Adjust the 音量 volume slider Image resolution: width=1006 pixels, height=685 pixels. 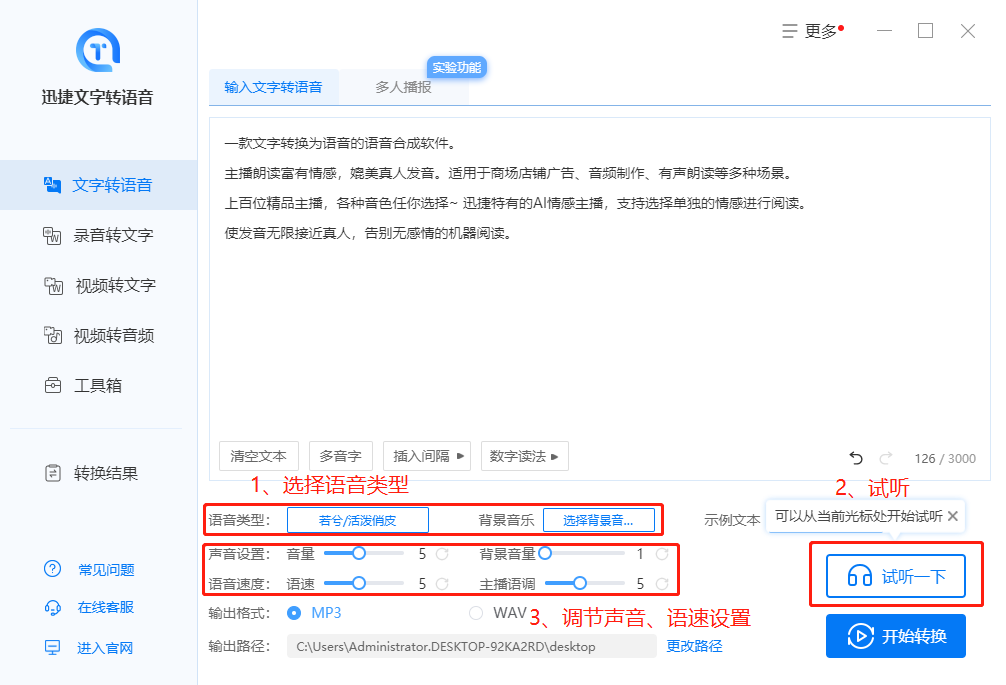[364, 553]
